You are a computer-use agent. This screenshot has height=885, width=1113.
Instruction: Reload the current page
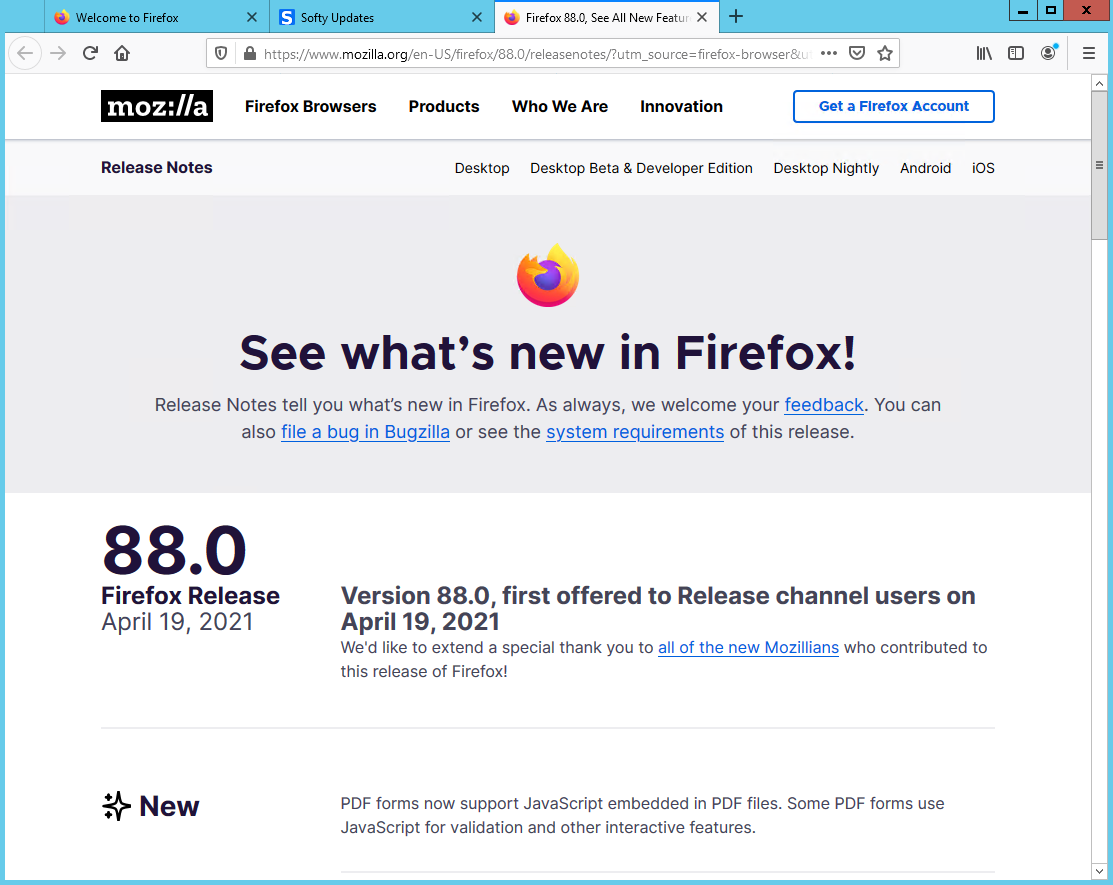[x=90, y=53]
